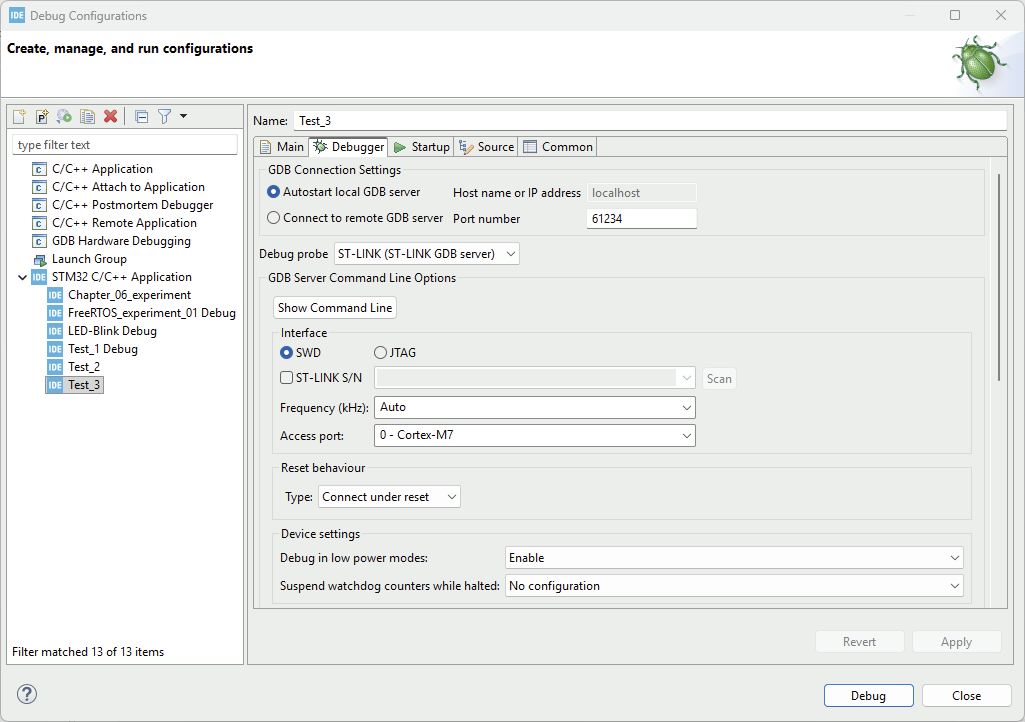Click the help question mark icon
The height and width of the screenshot is (722, 1025).
(x=26, y=694)
